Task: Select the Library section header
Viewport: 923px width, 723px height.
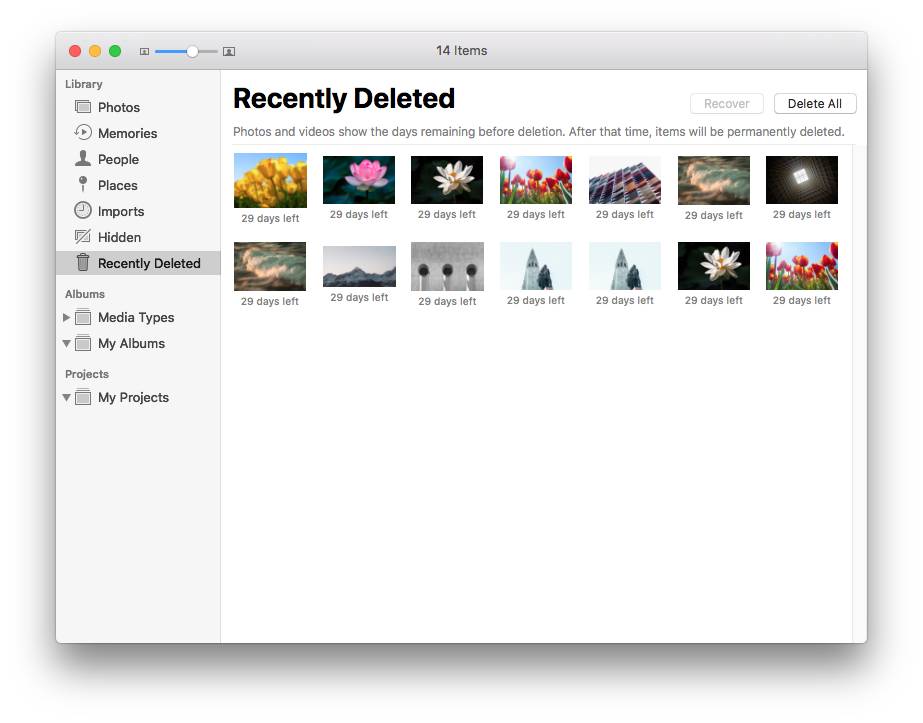Action: coord(83,84)
